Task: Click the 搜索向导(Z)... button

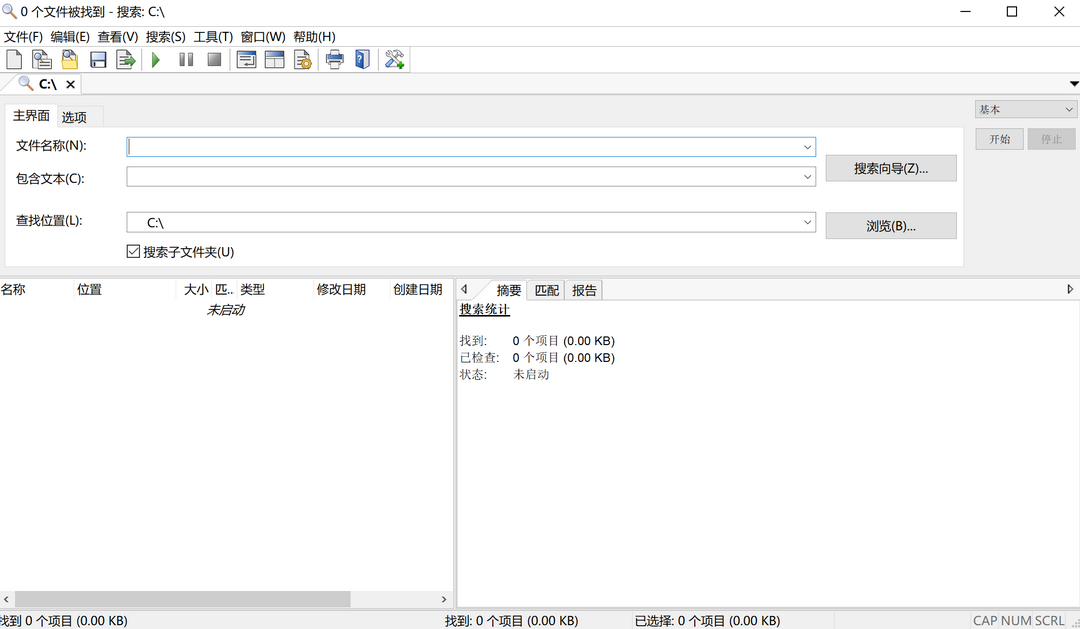Action: [890, 169]
